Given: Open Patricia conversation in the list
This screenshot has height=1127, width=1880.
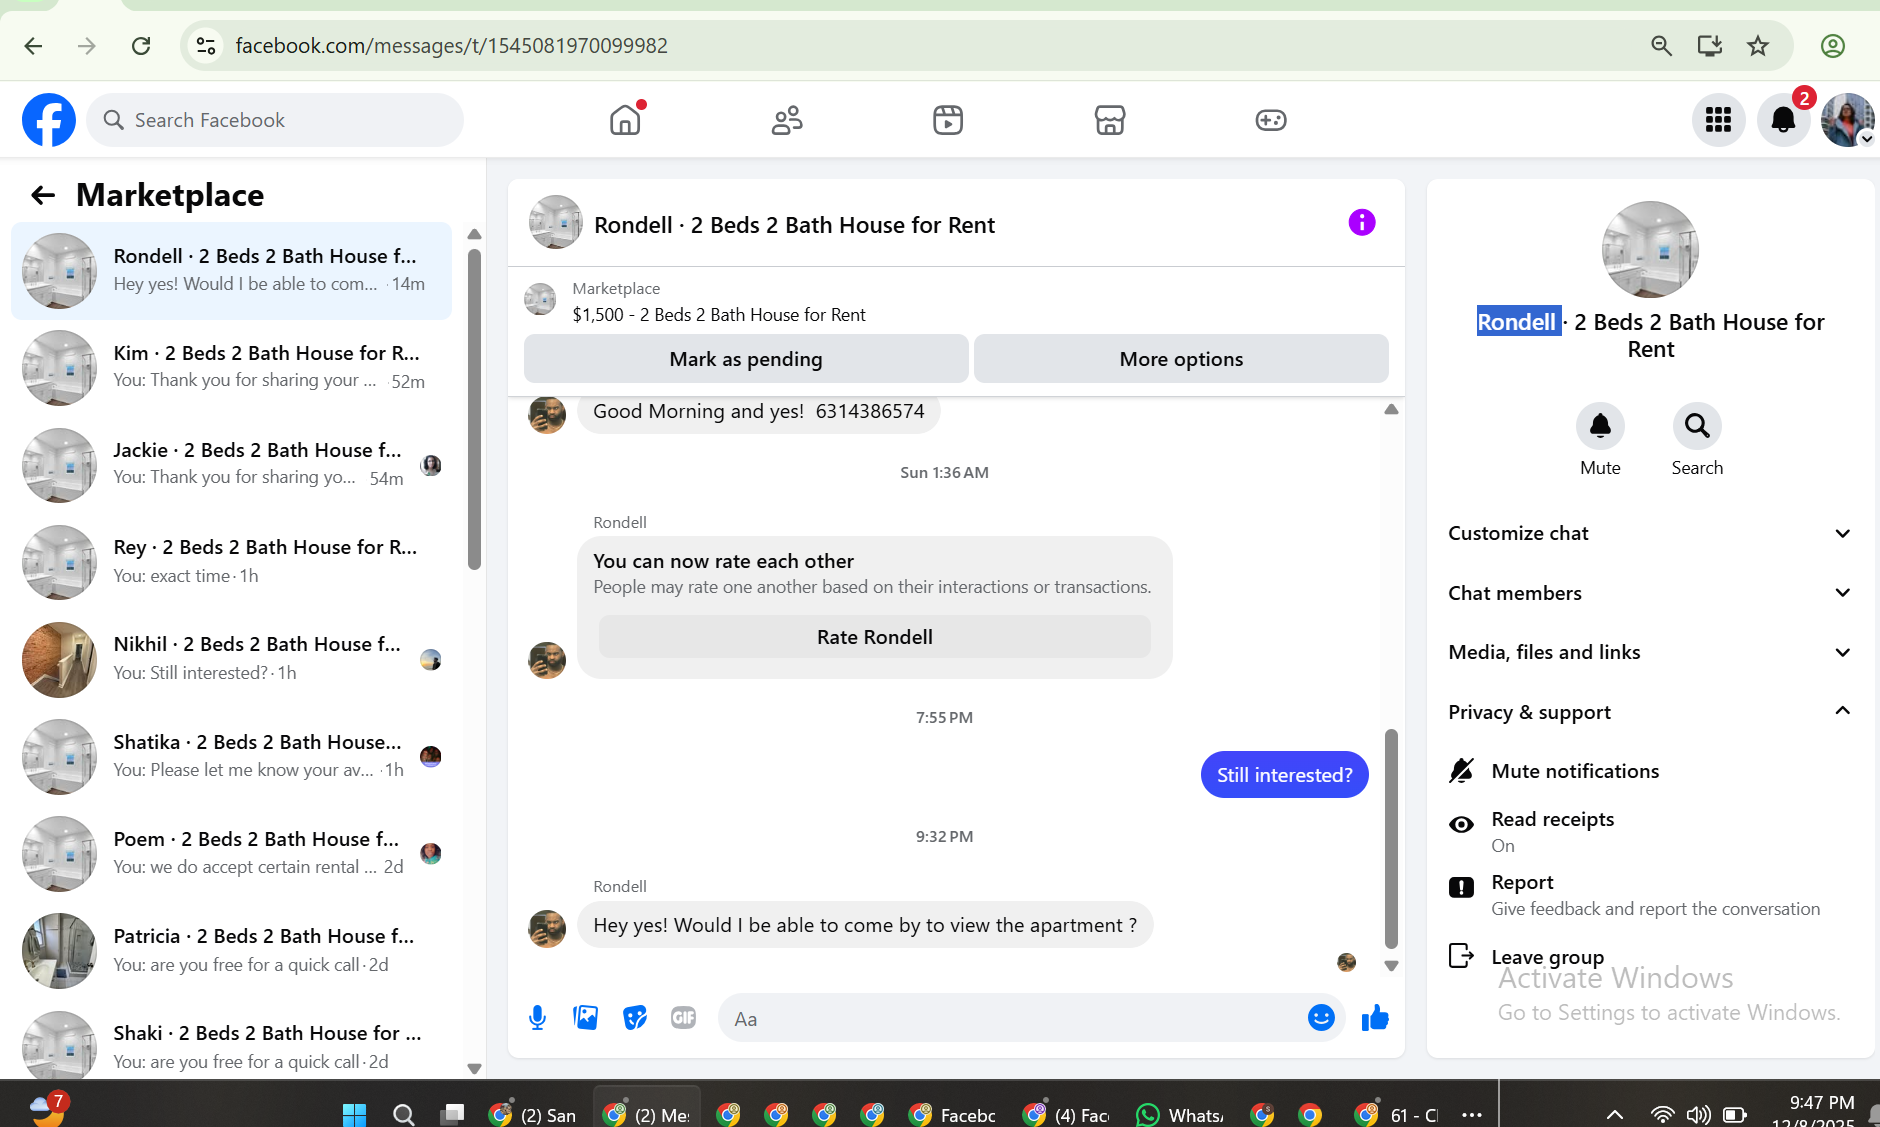Looking at the screenshot, I should (x=232, y=951).
